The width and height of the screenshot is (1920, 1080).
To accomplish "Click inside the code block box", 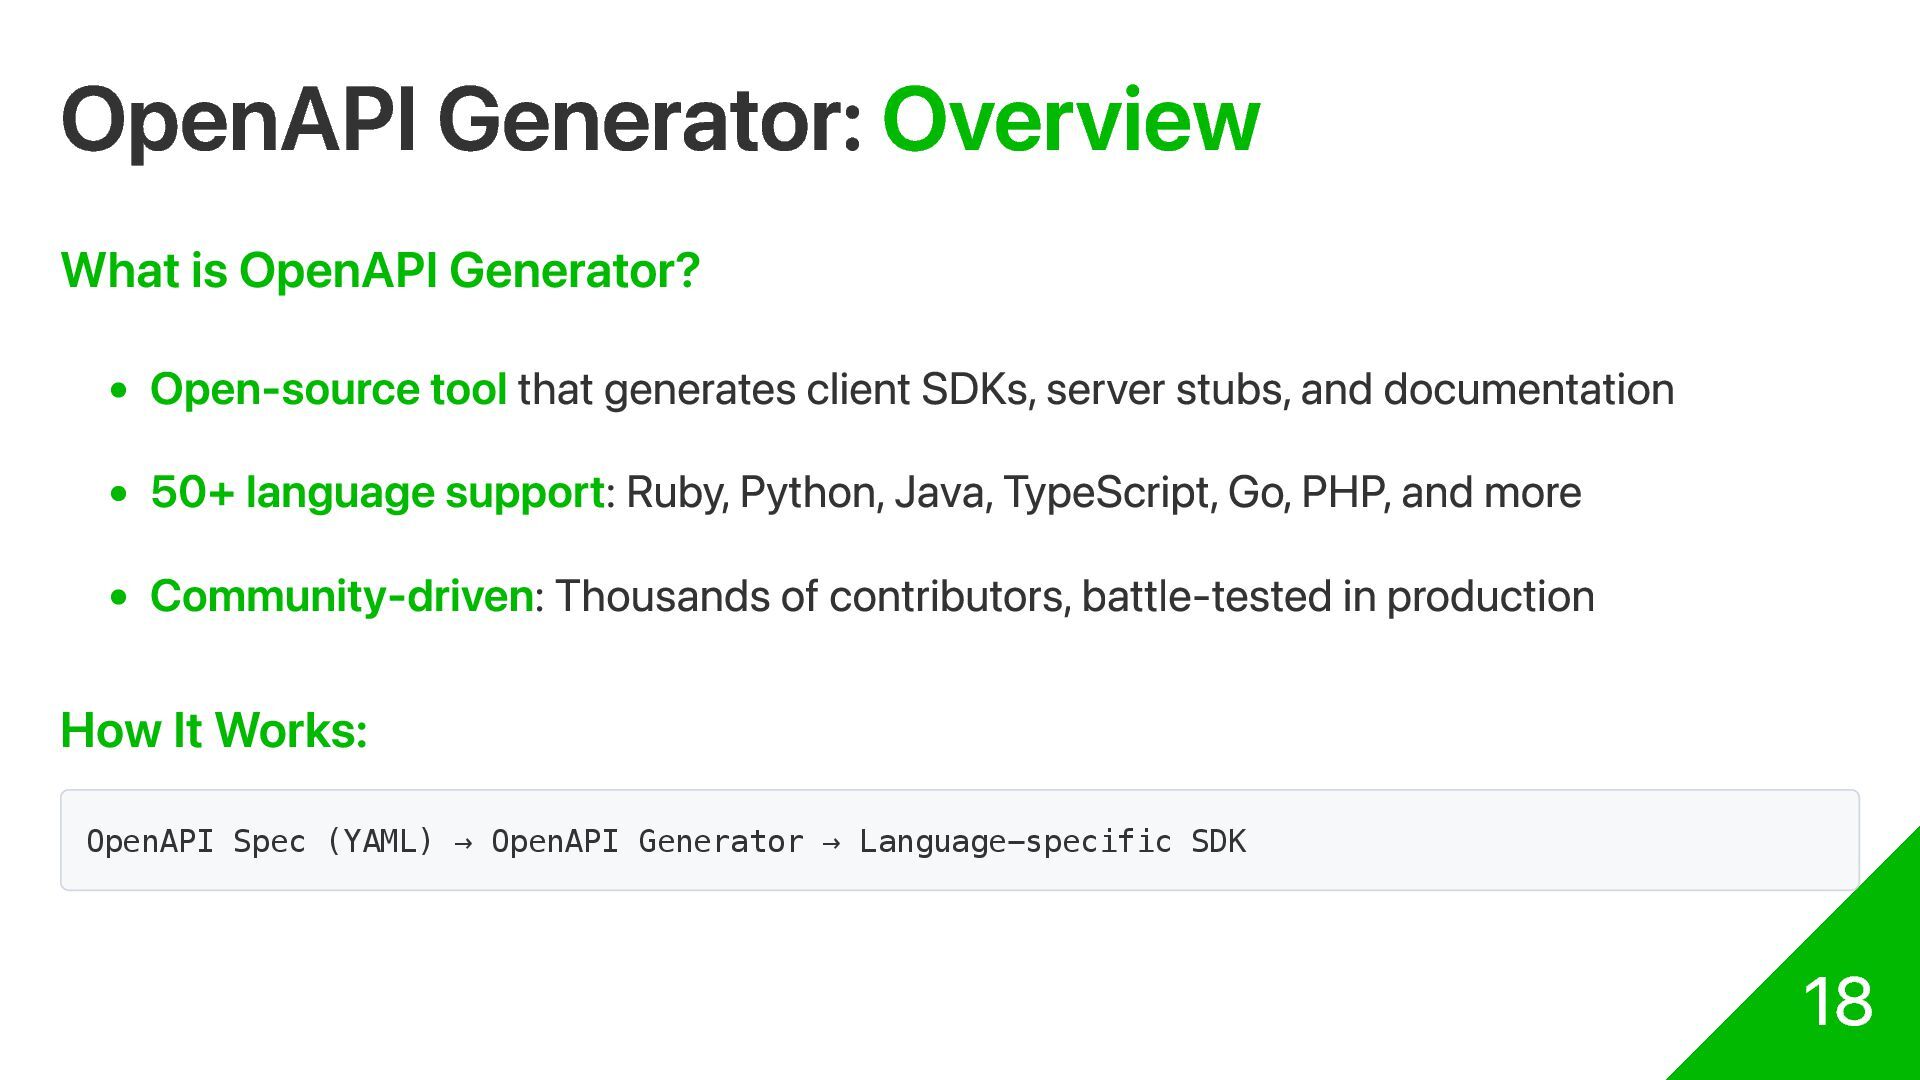I will [959, 840].
